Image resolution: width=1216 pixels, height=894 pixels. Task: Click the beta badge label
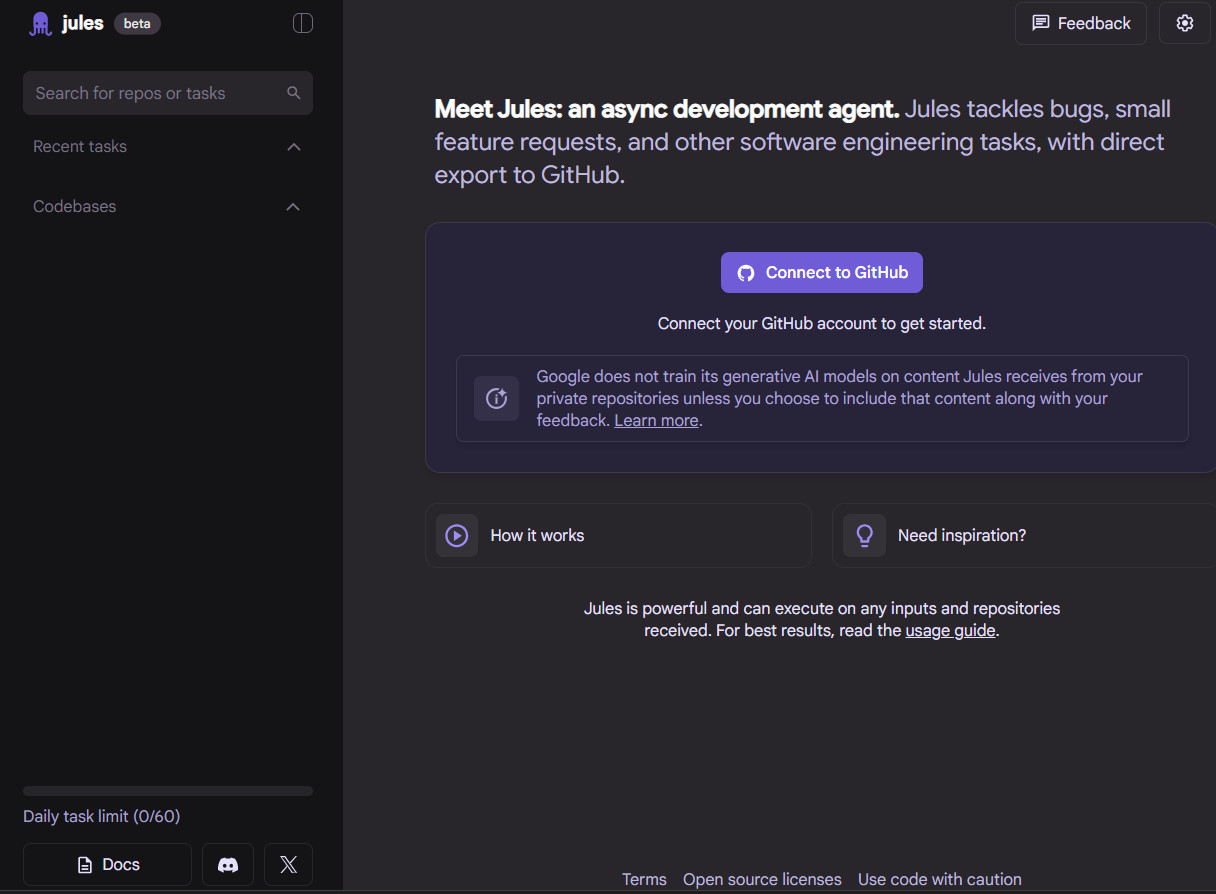137,23
